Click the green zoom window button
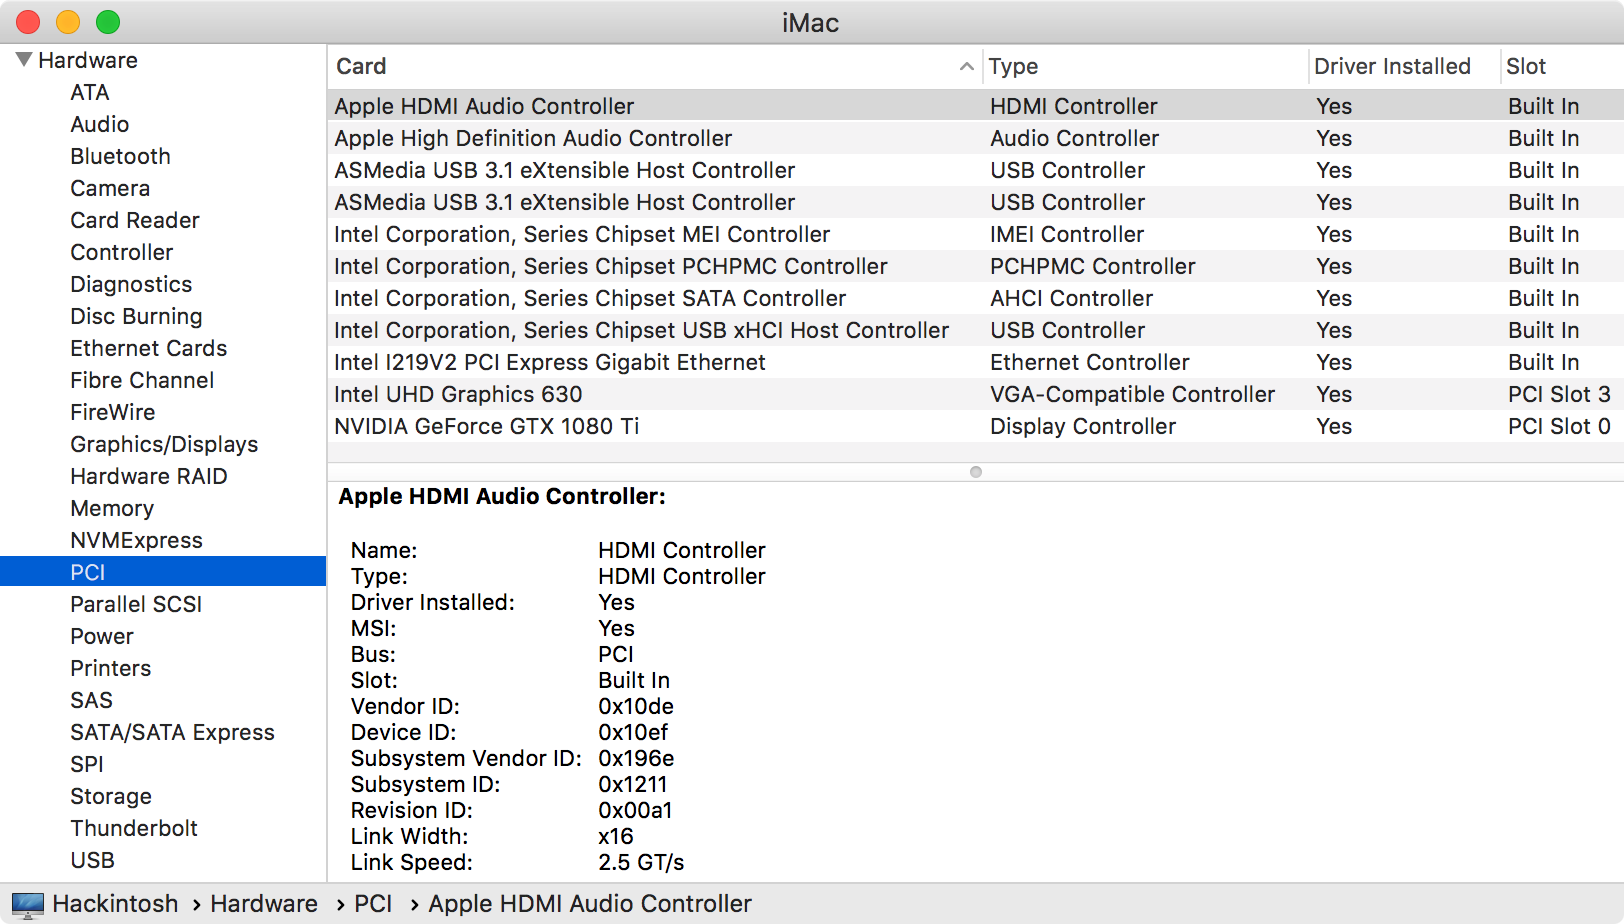1624x924 pixels. pyautogui.click(x=108, y=22)
